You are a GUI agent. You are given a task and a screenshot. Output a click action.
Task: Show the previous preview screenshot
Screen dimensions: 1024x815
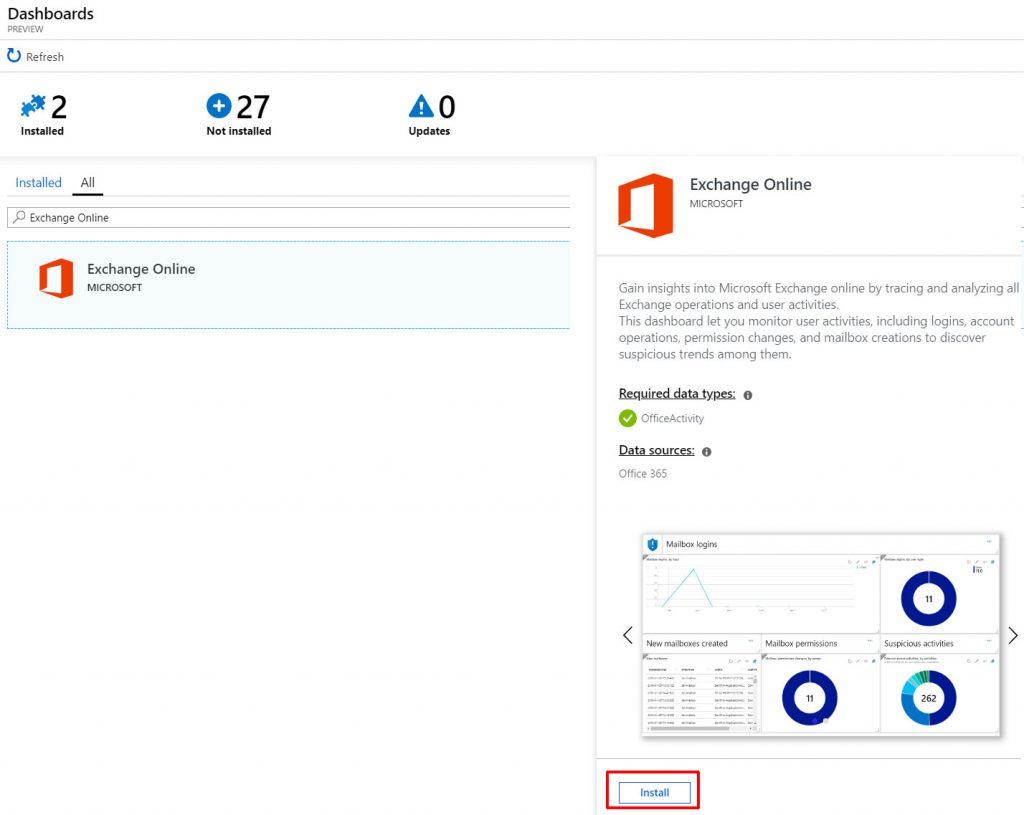pos(628,635)
